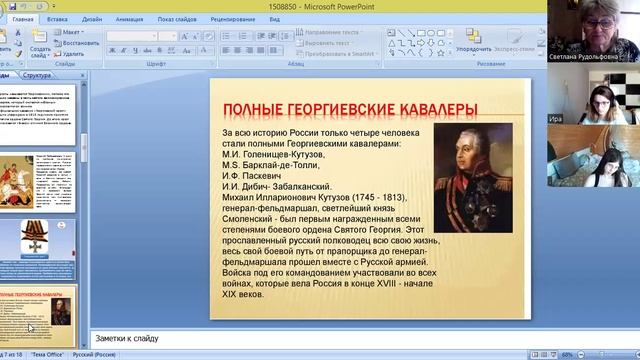The height and width of the screenshot is (360, 640).
Task: Select the arrow line shape
Action: point(411,33)
